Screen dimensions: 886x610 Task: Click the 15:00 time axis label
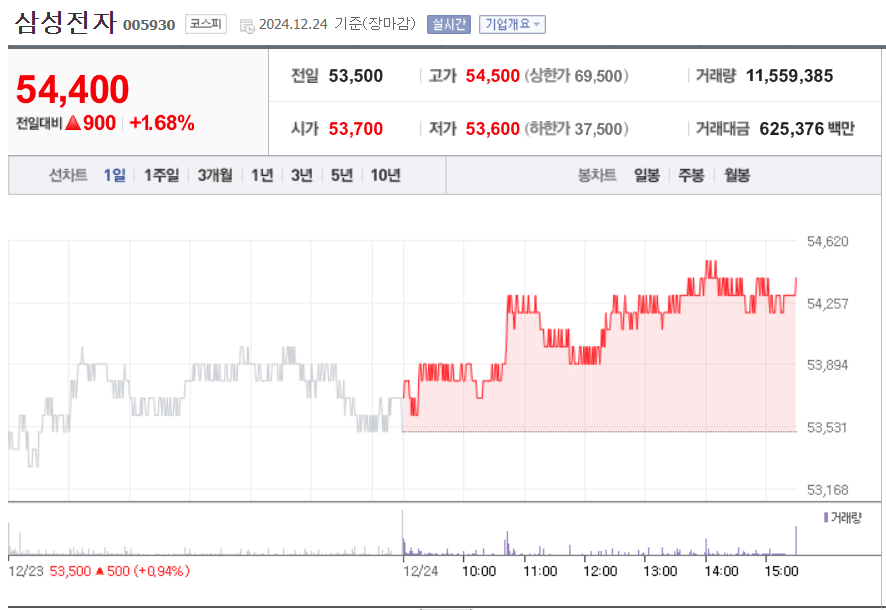click(781, 571)
